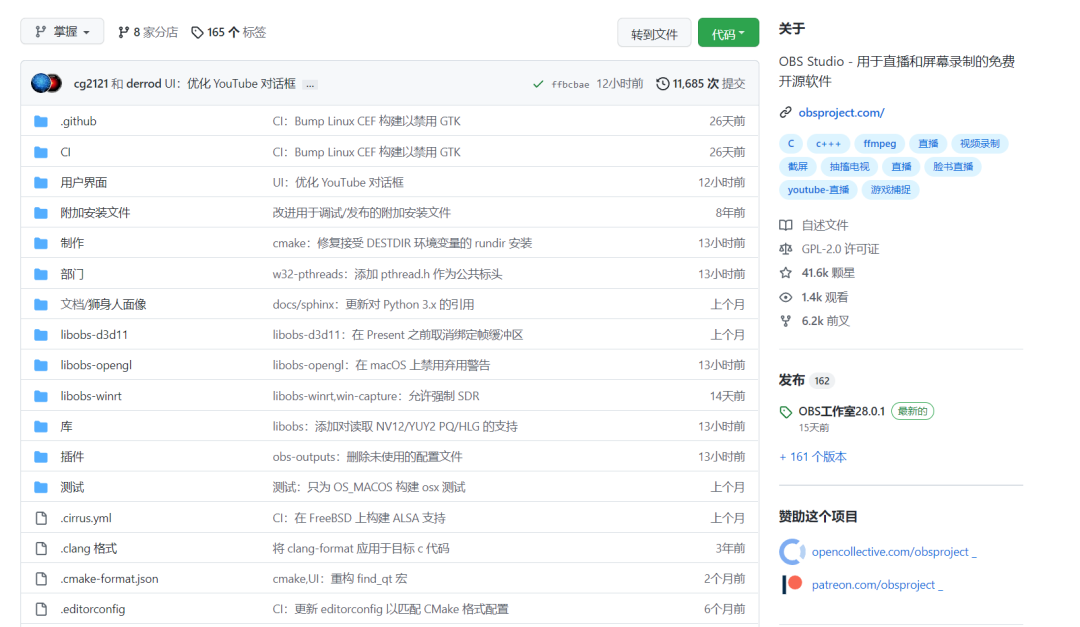Select the 游戏捕捉 topic tag
The height and width of the screenshot is (627, 1080).
click(891, 189)
